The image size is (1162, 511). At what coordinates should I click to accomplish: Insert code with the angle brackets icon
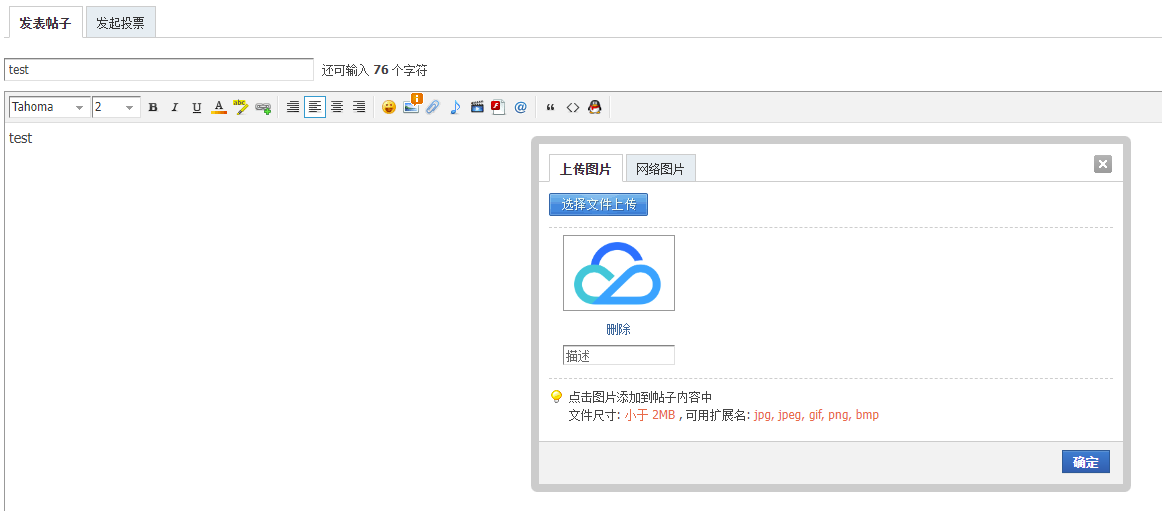click(x=573, y=107)
